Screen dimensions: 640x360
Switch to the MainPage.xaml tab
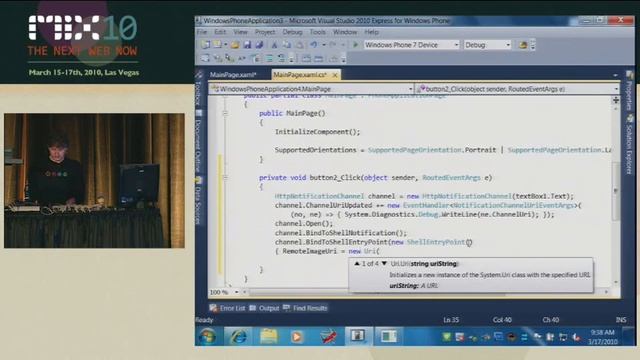pyautogui.click(x=233, y=75)
